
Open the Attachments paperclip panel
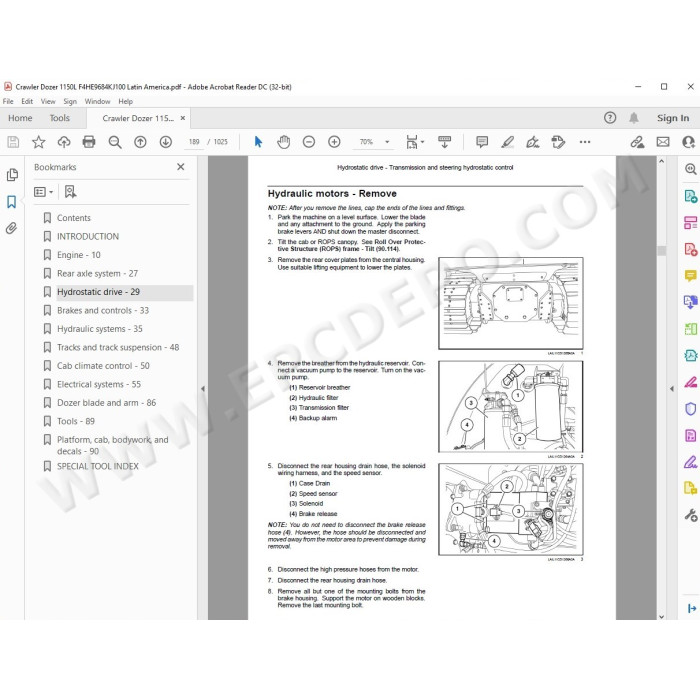click(12, 228)
